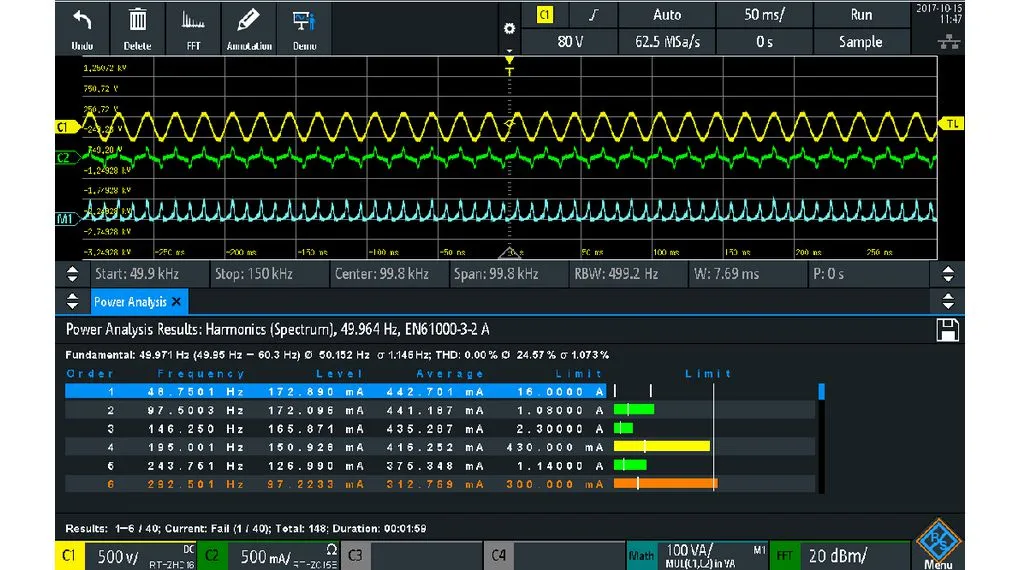The width and height of the screenshot is (1020, 570).
Task: Click the Auto trigger mode button
Action: tap(667, 15)
